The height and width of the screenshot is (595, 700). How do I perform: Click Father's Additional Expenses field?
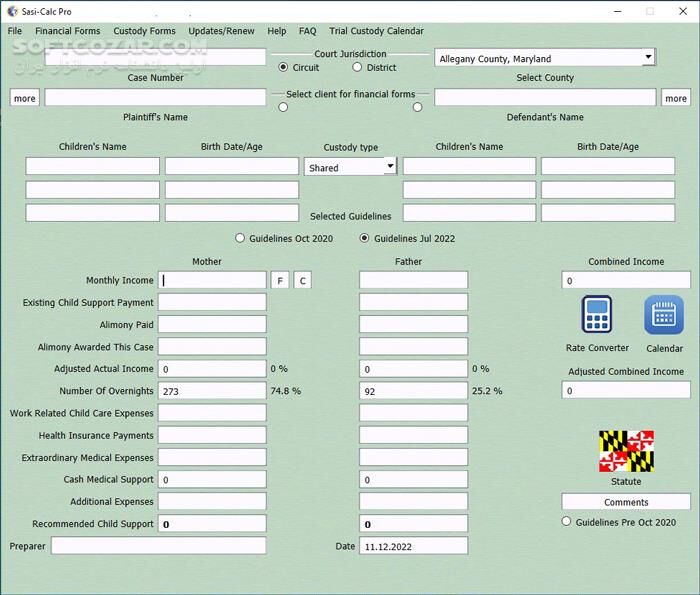pos(413,501)
